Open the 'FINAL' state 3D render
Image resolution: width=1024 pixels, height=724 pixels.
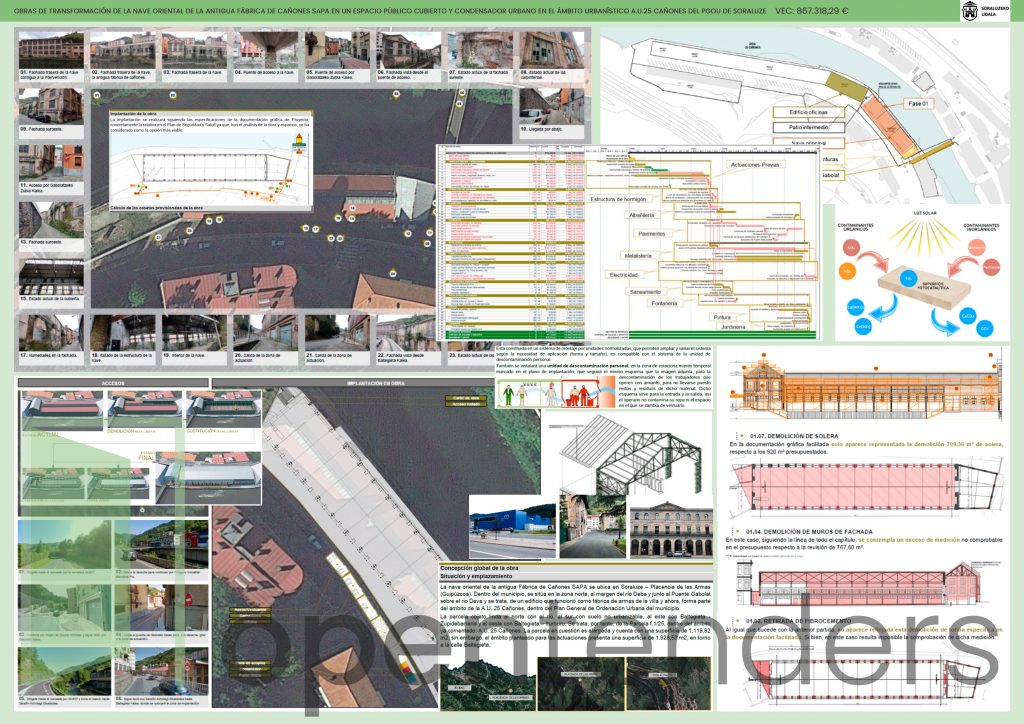[208, 478]
